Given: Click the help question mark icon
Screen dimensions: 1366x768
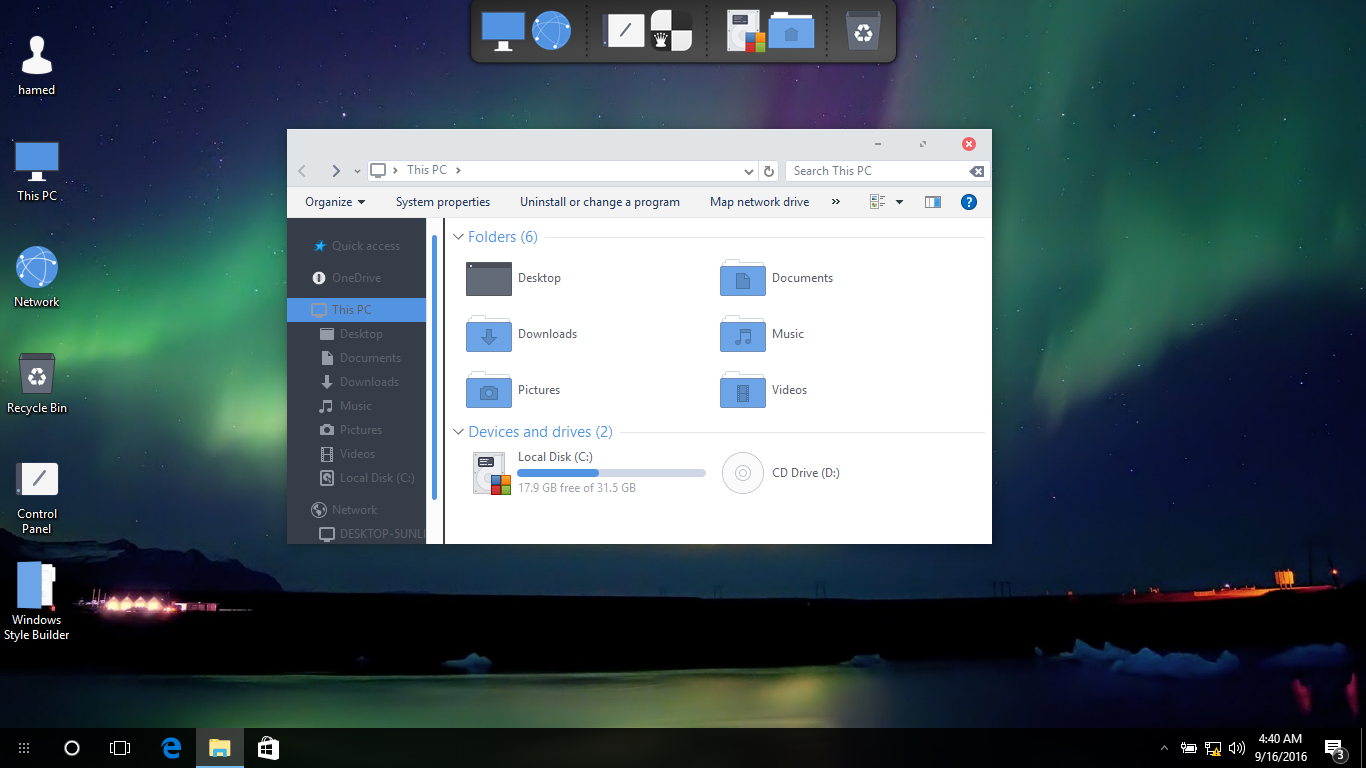Looking at the screenshot, I should click(968, 202).
